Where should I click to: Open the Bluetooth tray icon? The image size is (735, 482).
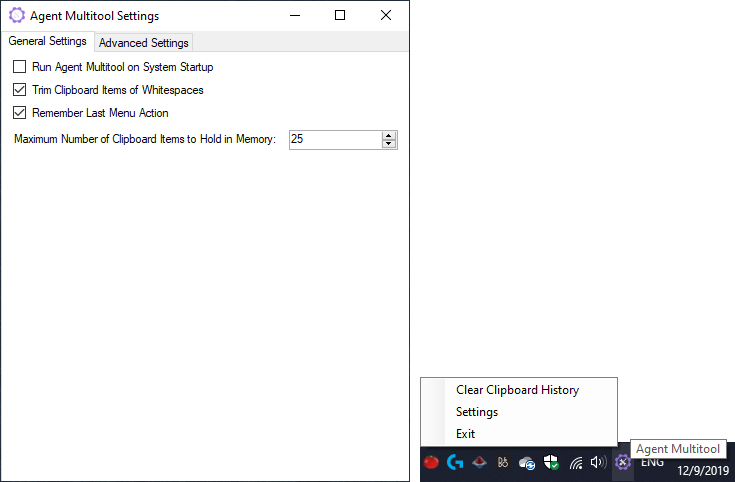(x=503, y=463)
